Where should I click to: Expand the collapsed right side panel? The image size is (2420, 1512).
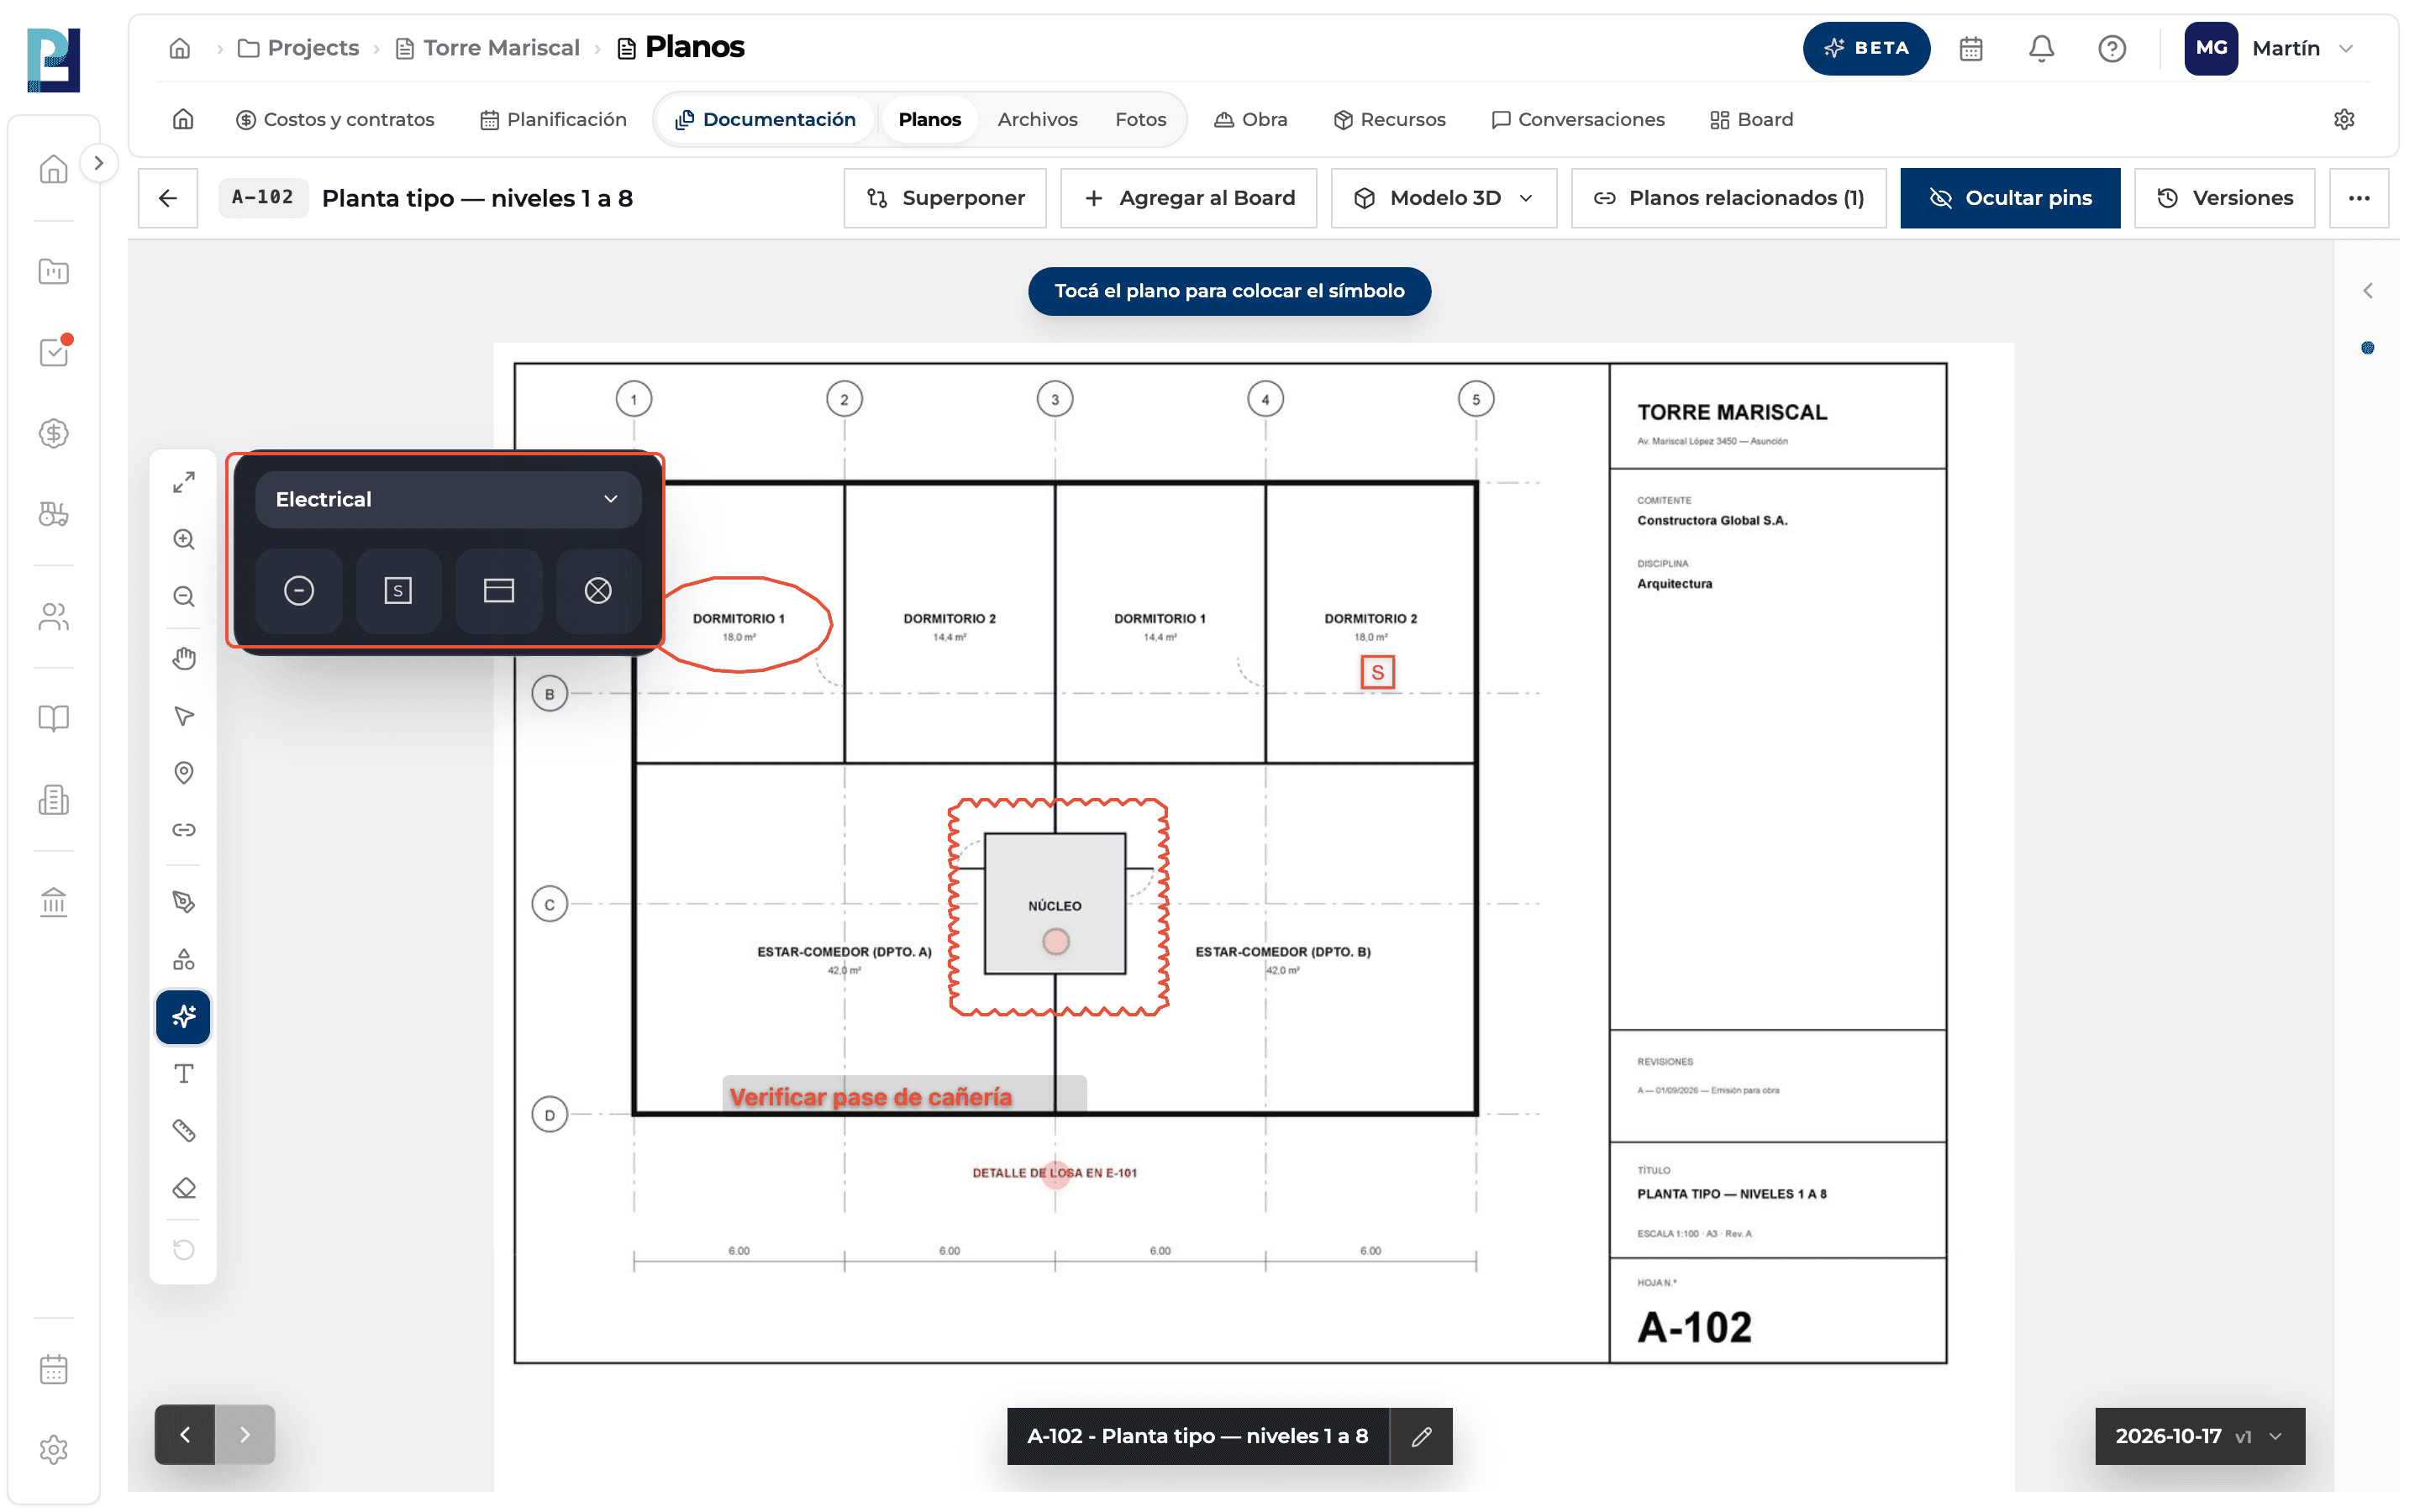pos(2367,291)
